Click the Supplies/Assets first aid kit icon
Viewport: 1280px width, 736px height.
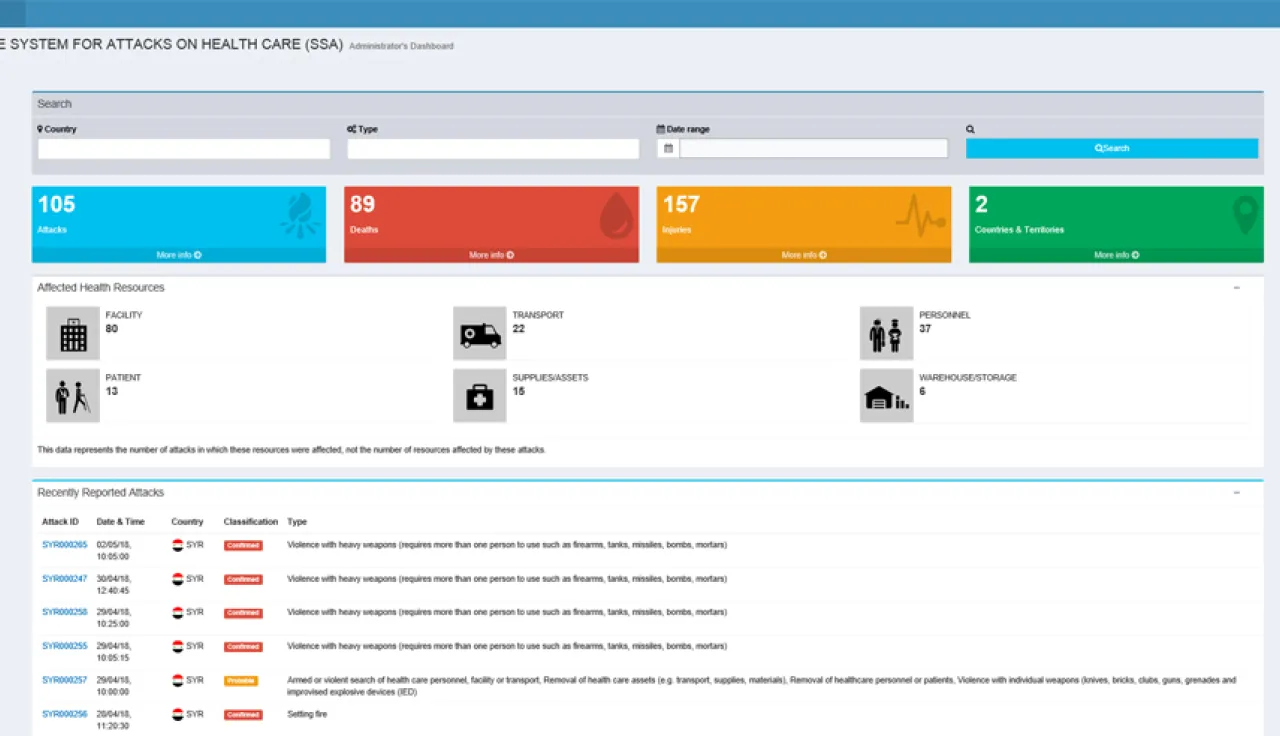tap(479, 396)
